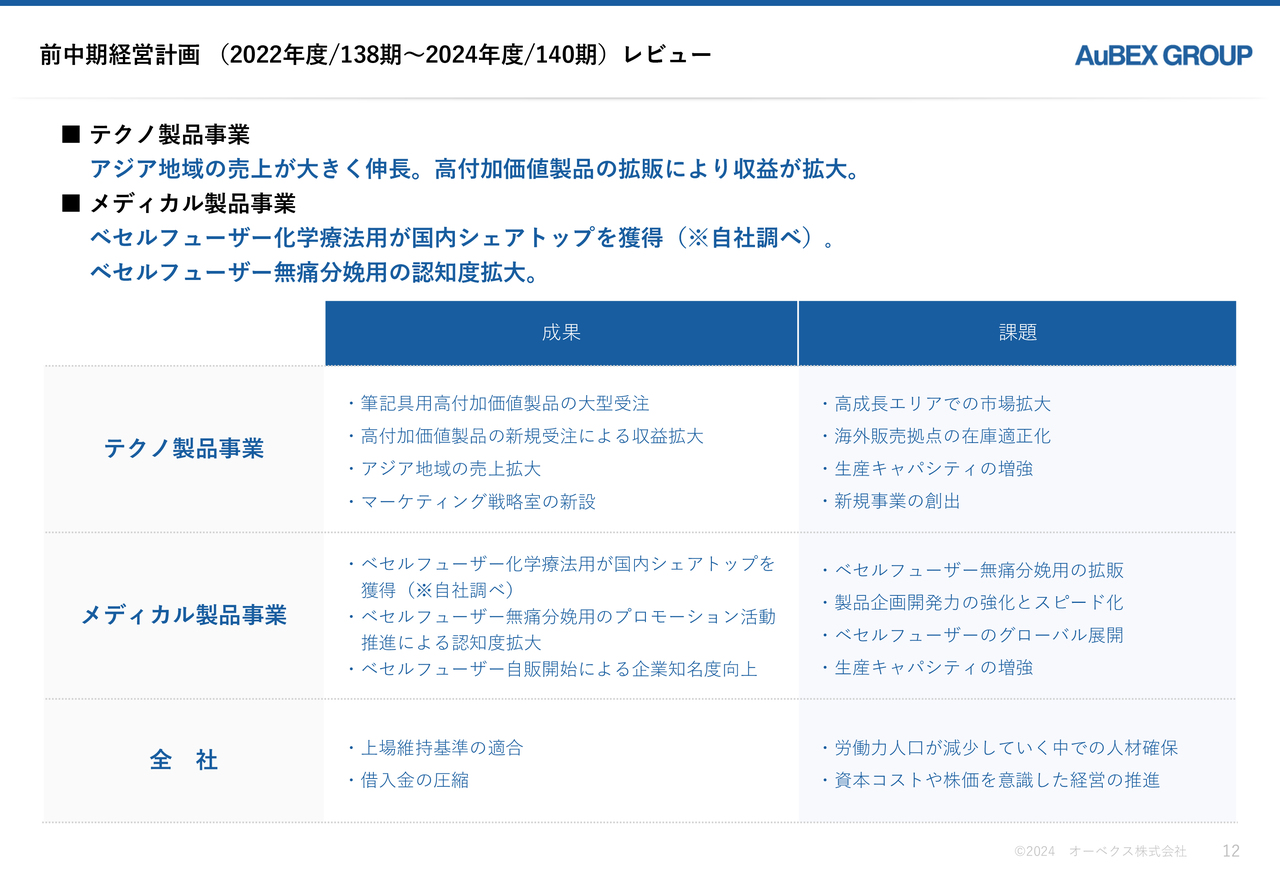Click 高付加価値製品の新規受注による収益拡大
Image resolution: width=1280 pixels, height=886 pixels.
pyautogui.click(x=525, y=436)
